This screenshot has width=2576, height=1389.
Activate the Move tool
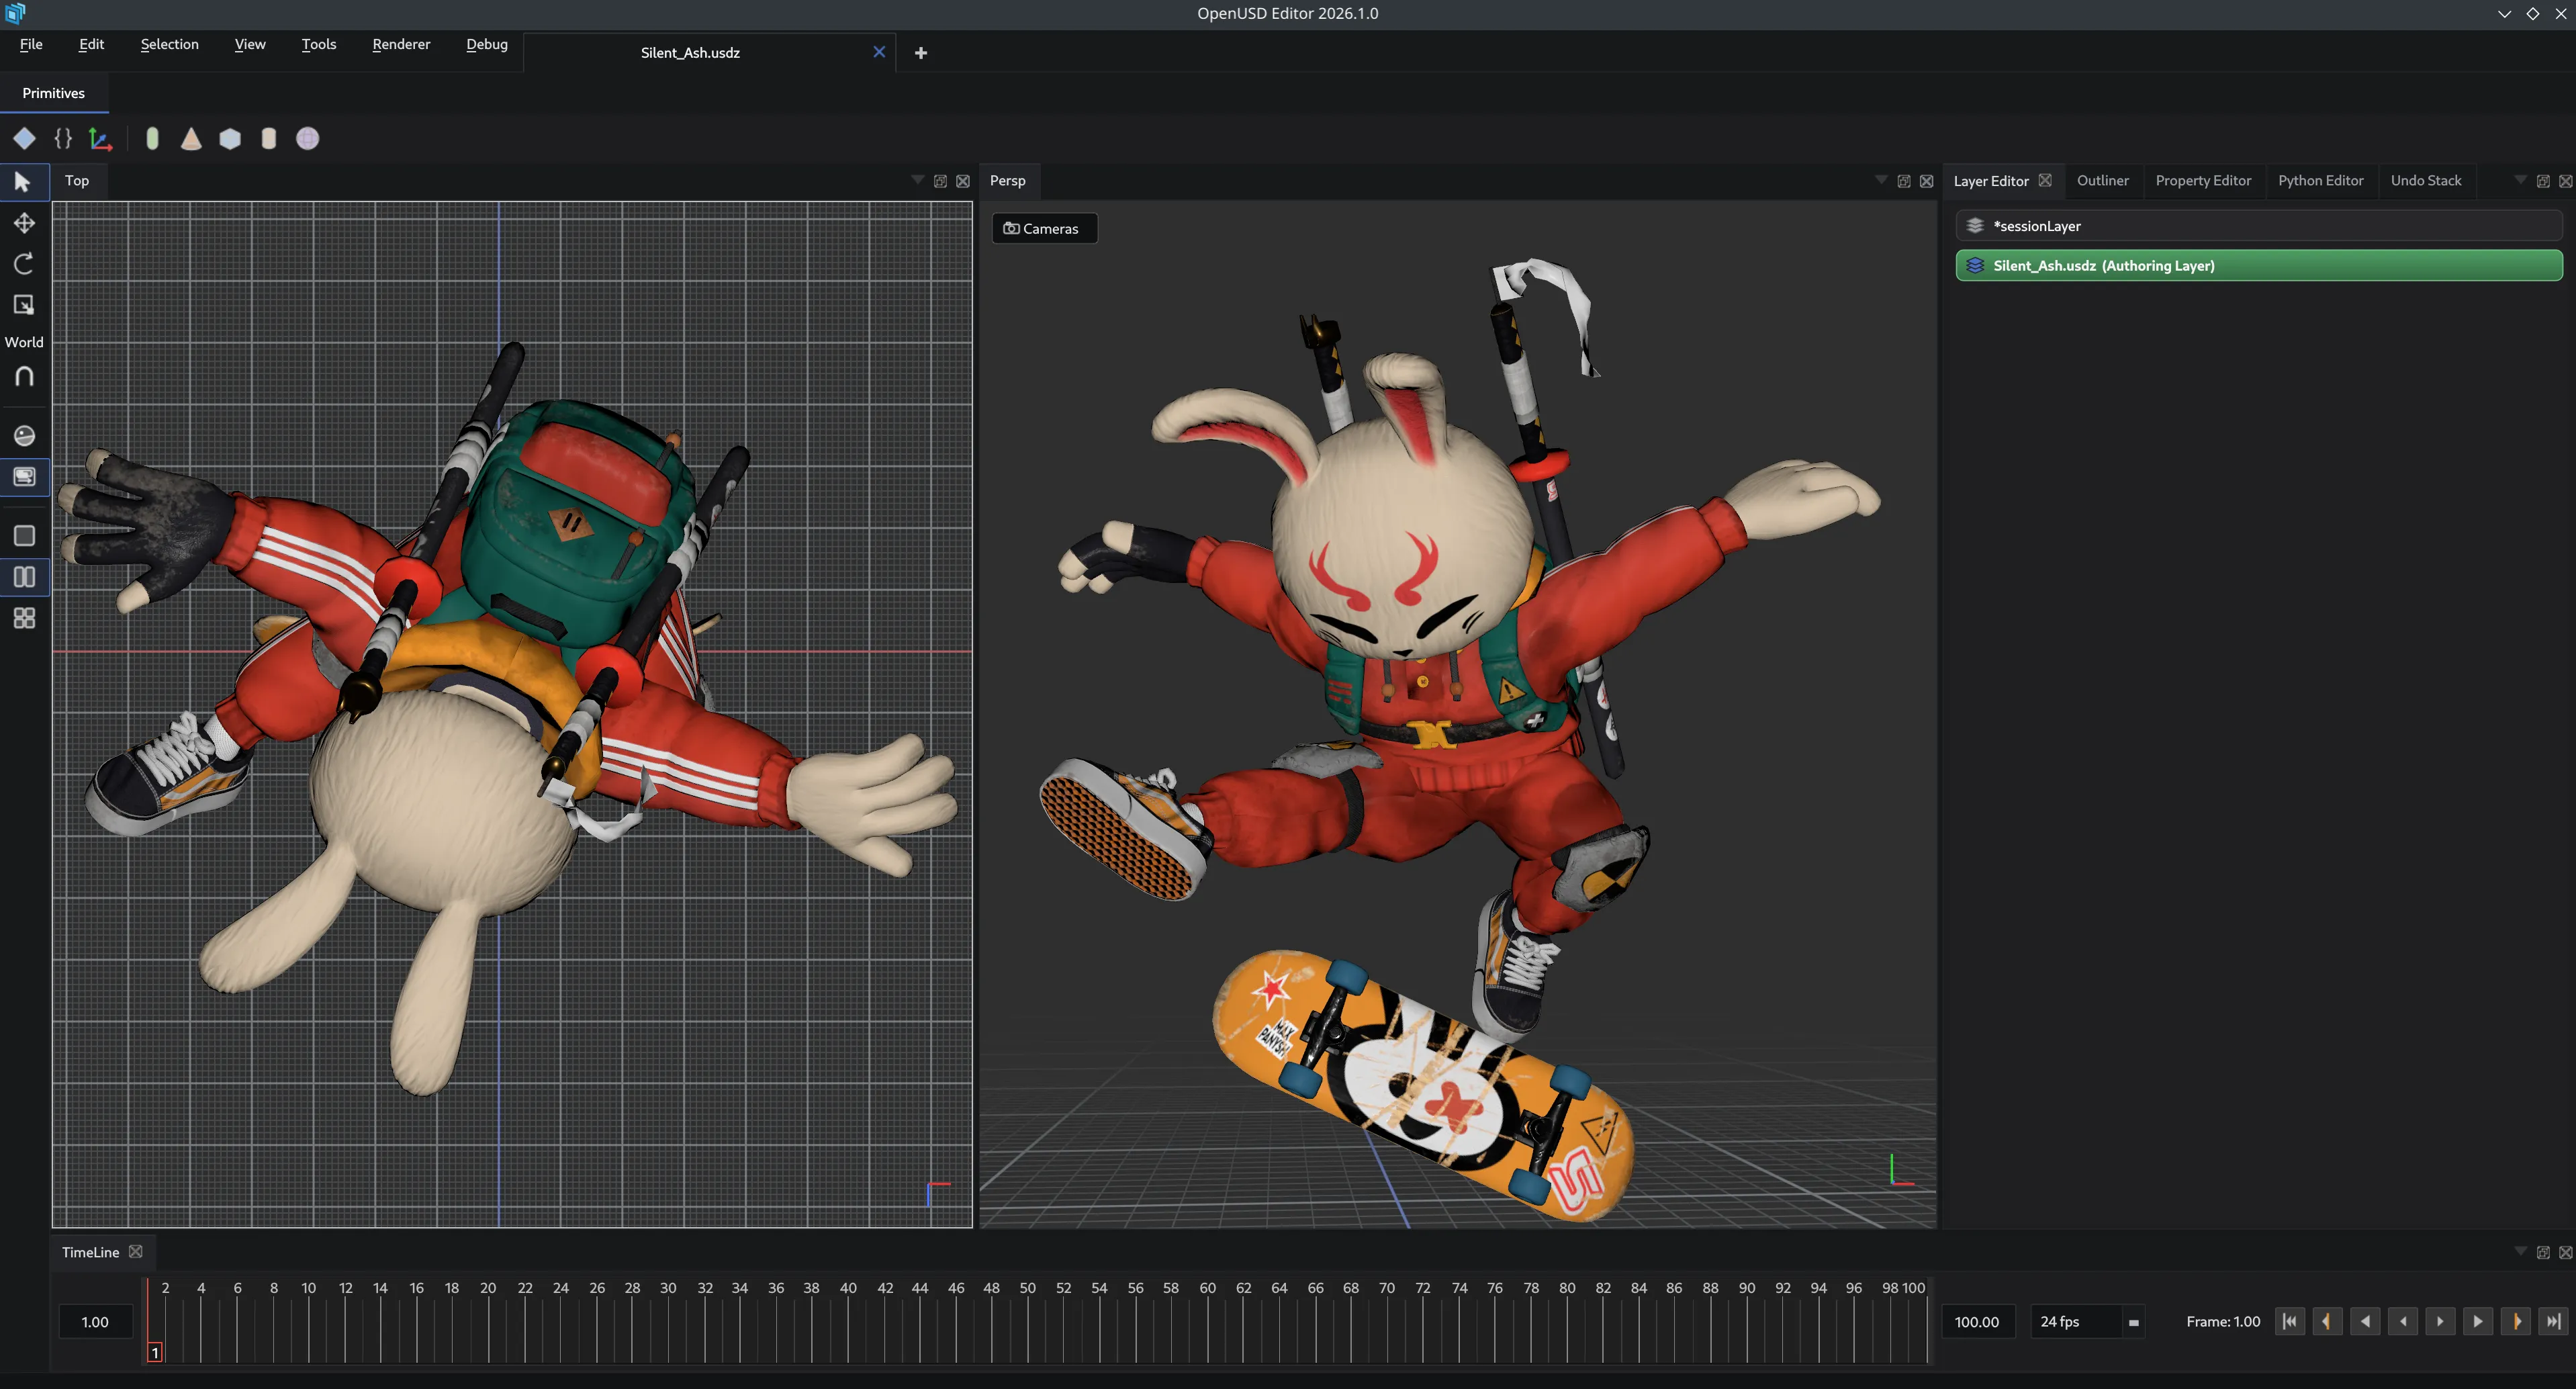click(x=24, y=223)
